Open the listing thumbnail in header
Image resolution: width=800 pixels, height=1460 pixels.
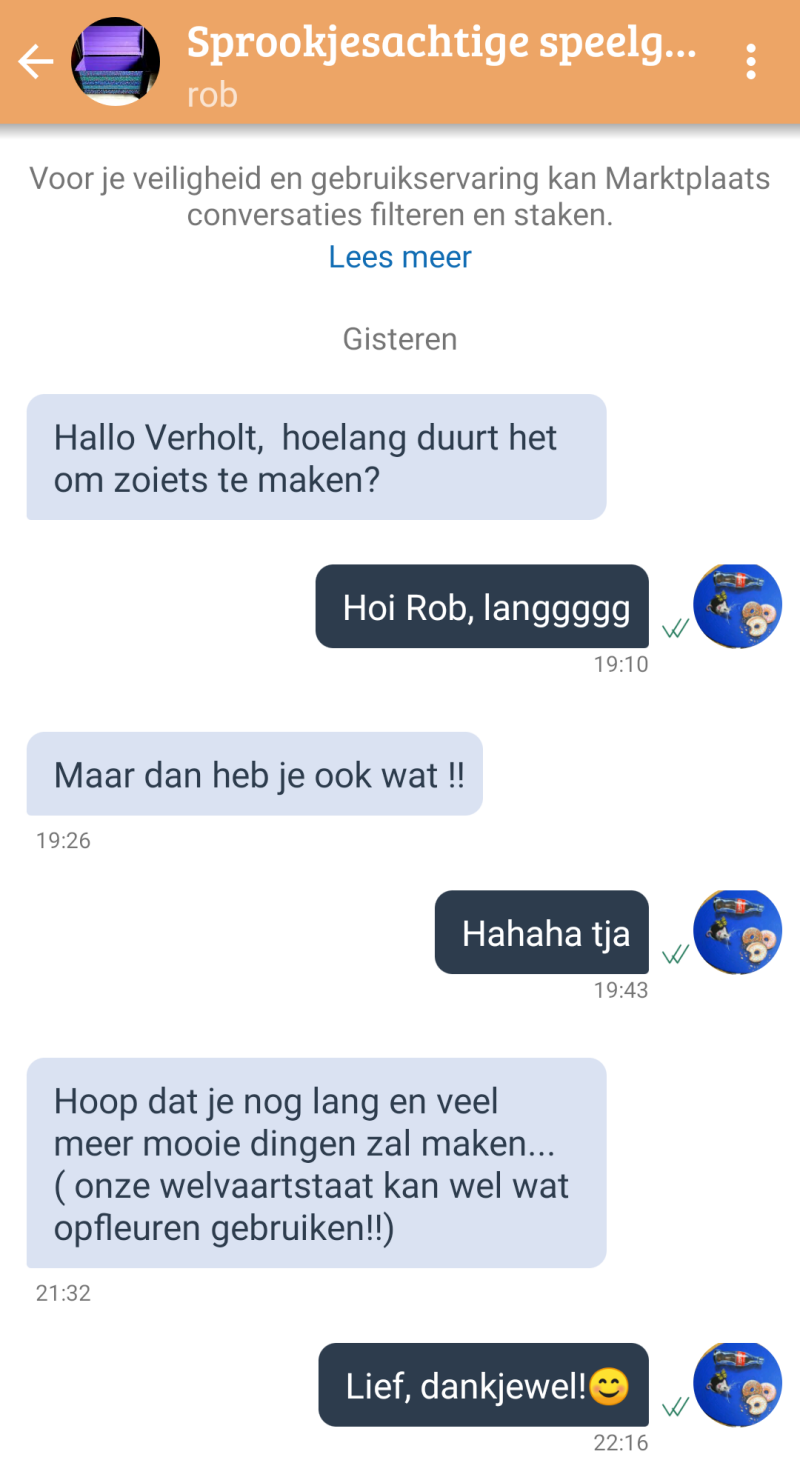(x=116, y=62)
